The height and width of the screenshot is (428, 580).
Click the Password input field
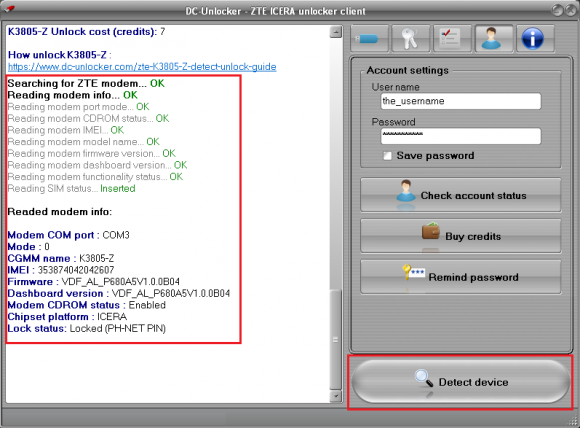point(461,136)
